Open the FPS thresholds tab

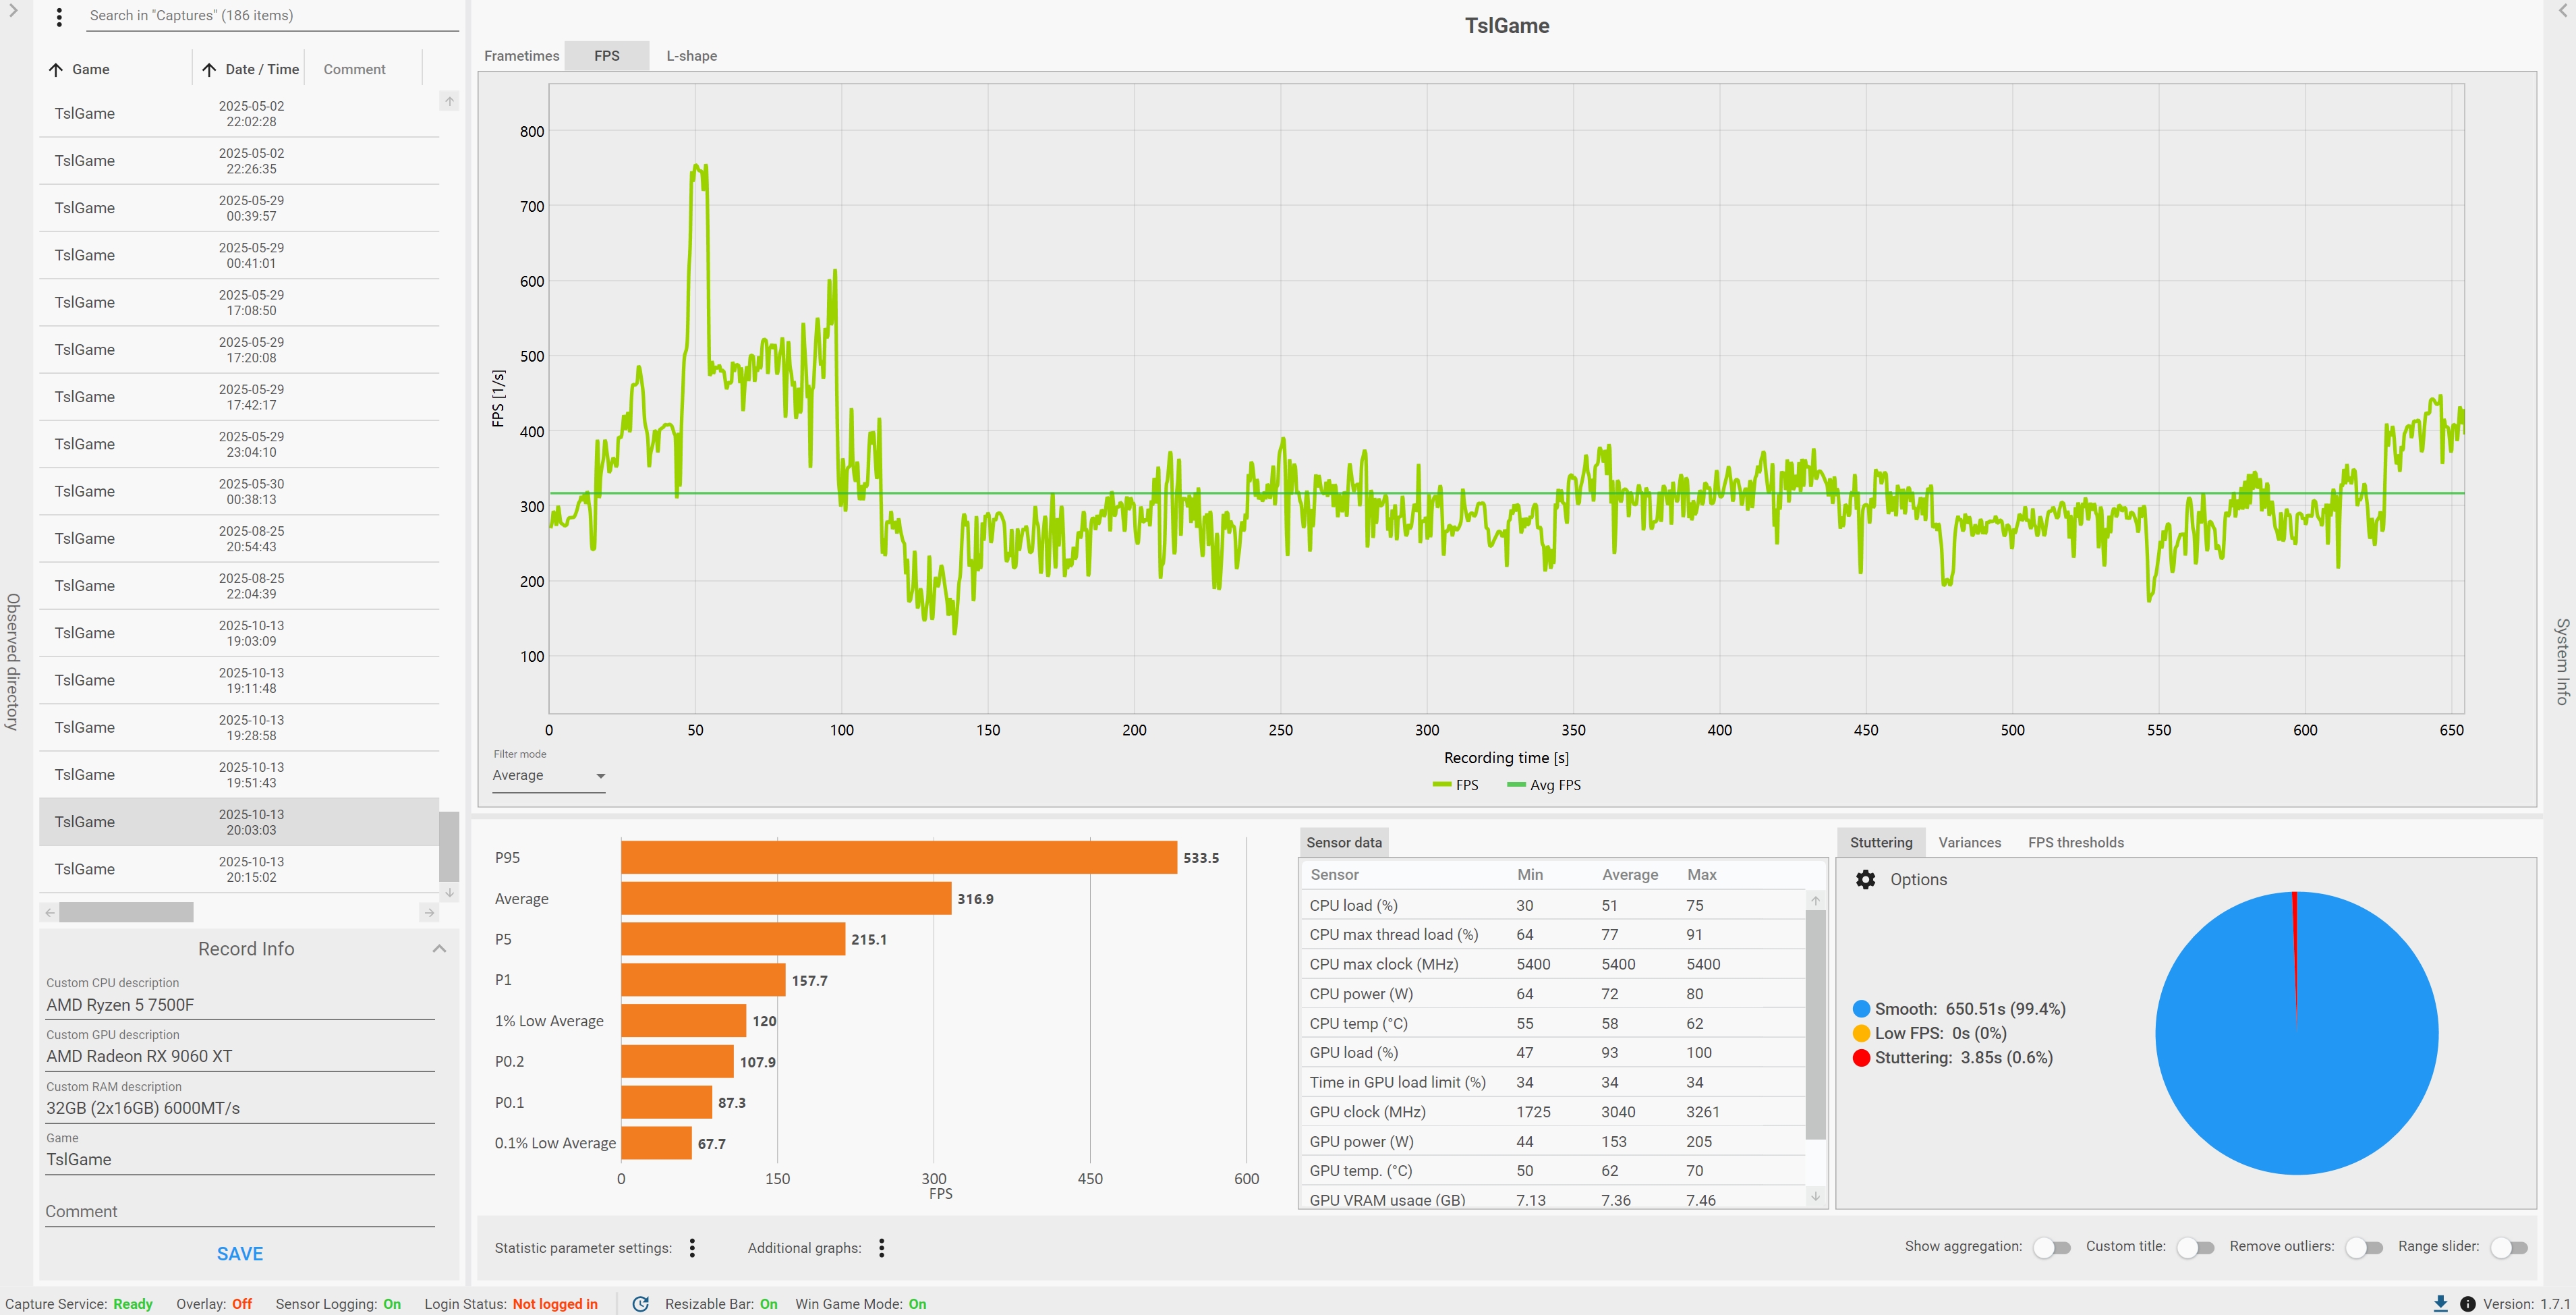point(2075,842)
